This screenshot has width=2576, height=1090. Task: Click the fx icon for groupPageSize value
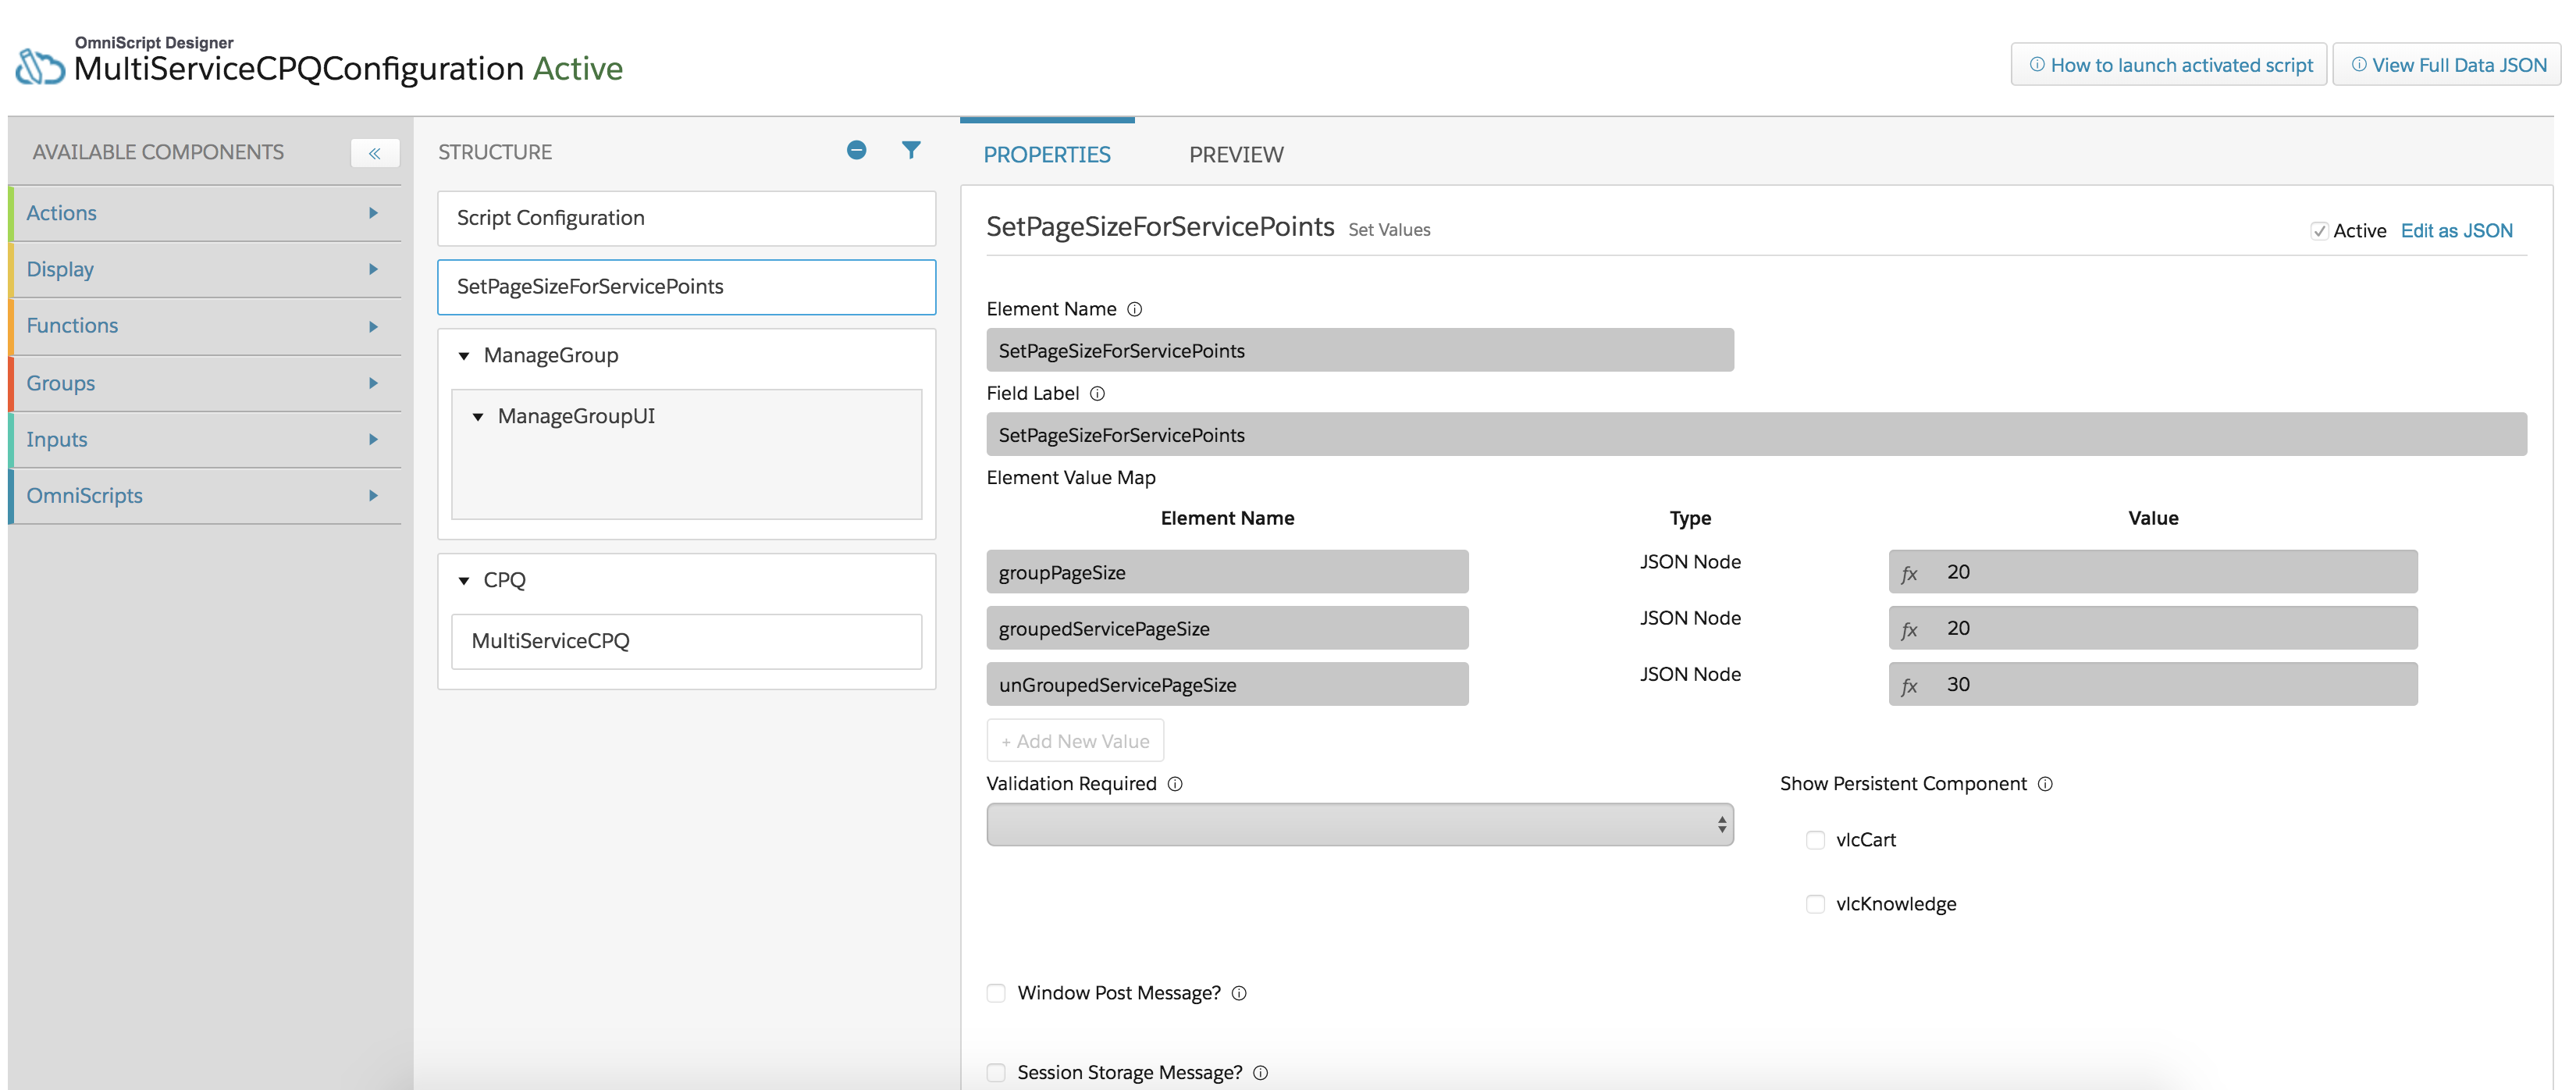(1909, 573)
